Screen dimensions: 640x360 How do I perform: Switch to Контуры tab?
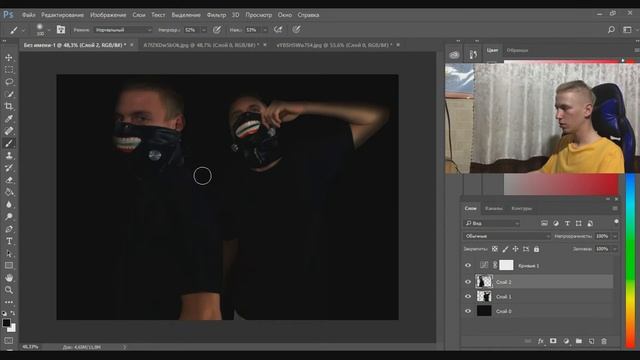[522, 208]
